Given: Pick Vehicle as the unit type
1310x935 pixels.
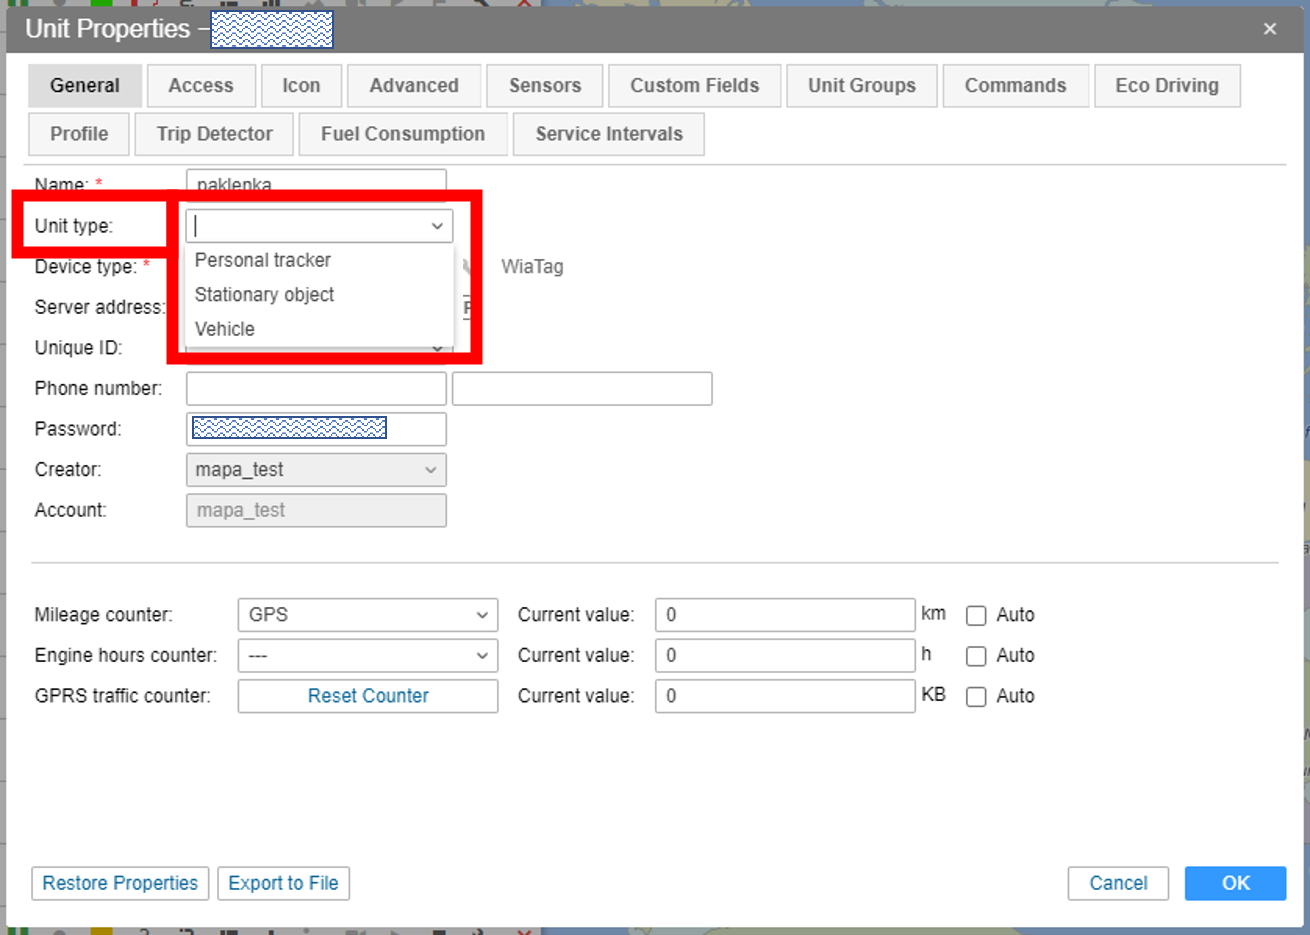Looking at the screenshot, I should [x=225, y=329].
